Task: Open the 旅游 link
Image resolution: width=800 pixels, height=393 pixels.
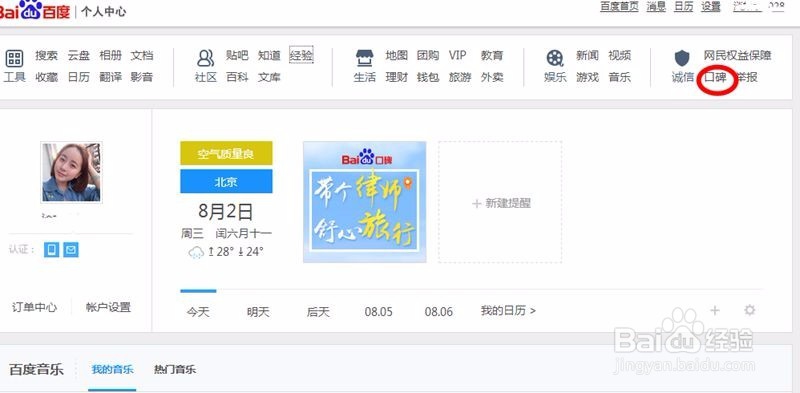Action: pos(460,77)
